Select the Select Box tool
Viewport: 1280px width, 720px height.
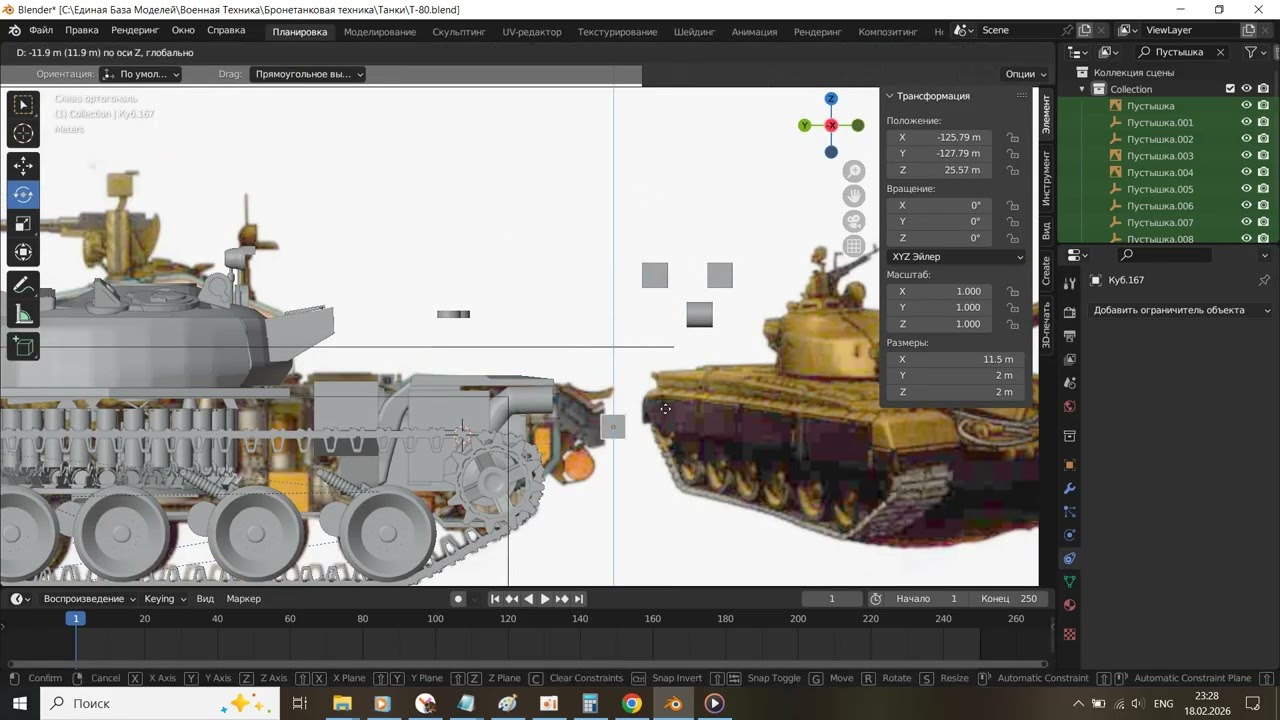tap(23, 105)
